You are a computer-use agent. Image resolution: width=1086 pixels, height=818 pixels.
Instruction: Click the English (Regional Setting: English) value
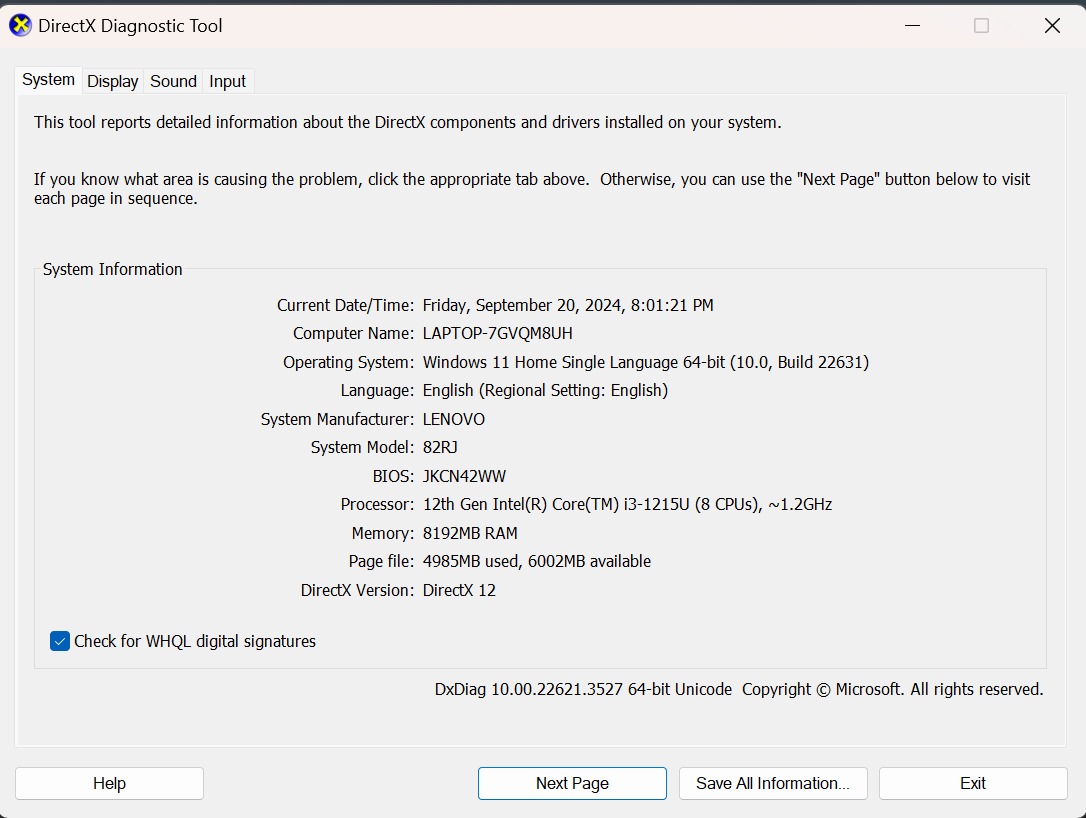[545, 391]
